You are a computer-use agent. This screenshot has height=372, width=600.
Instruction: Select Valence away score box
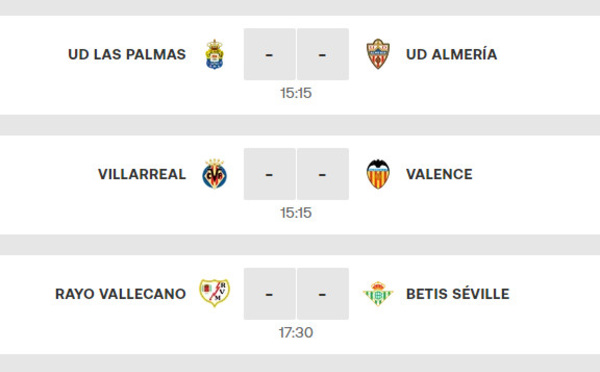point(323,174)
